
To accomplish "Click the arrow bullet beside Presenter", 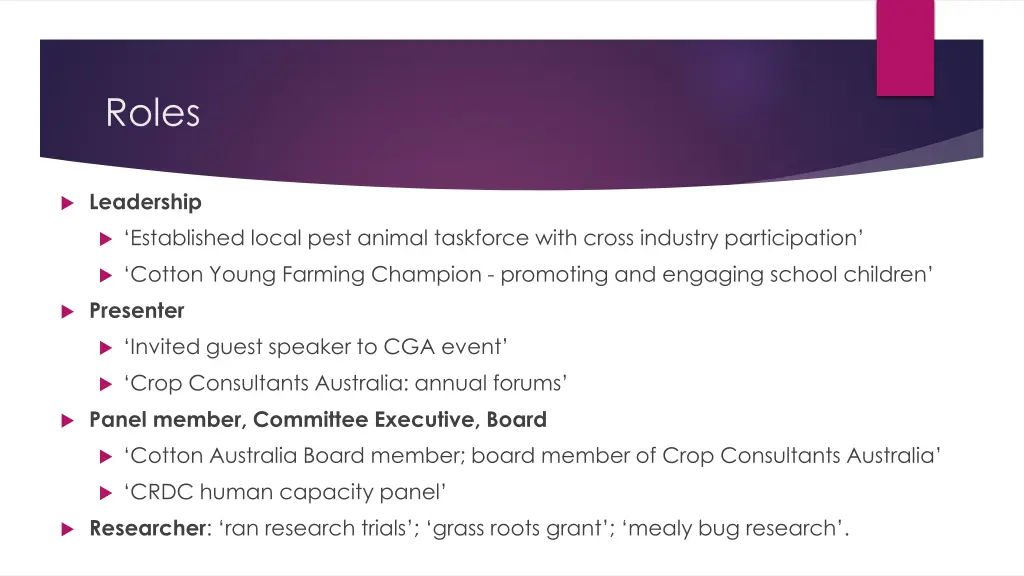I will (x=67, y=312).
